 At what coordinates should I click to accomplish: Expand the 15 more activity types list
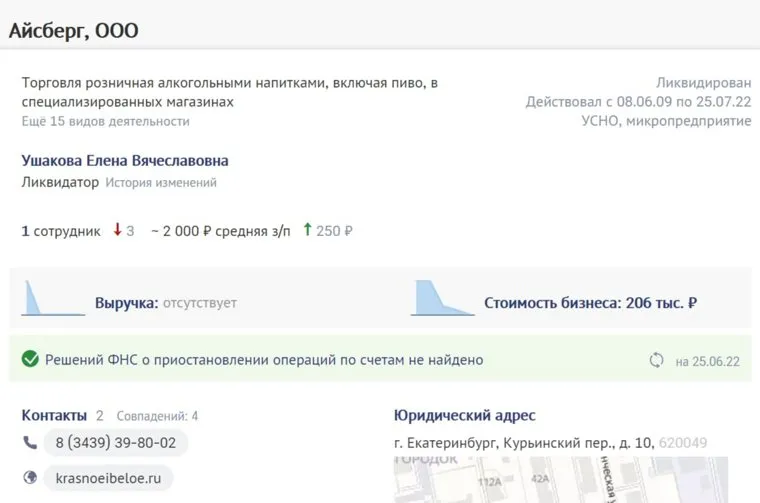point(105,121)
